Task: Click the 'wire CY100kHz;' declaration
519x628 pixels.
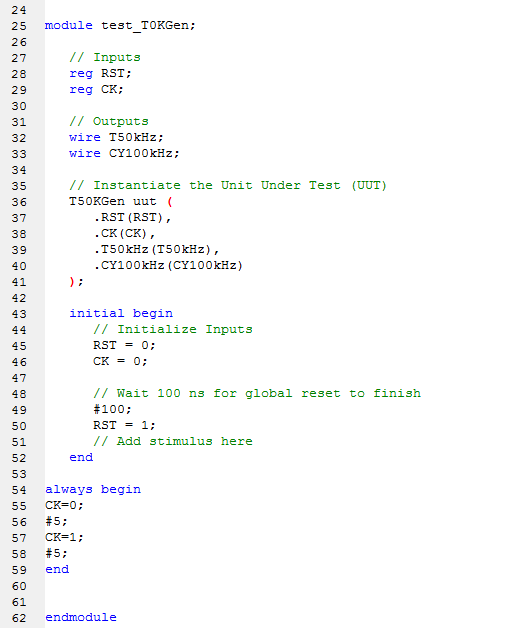Action: 124,153
